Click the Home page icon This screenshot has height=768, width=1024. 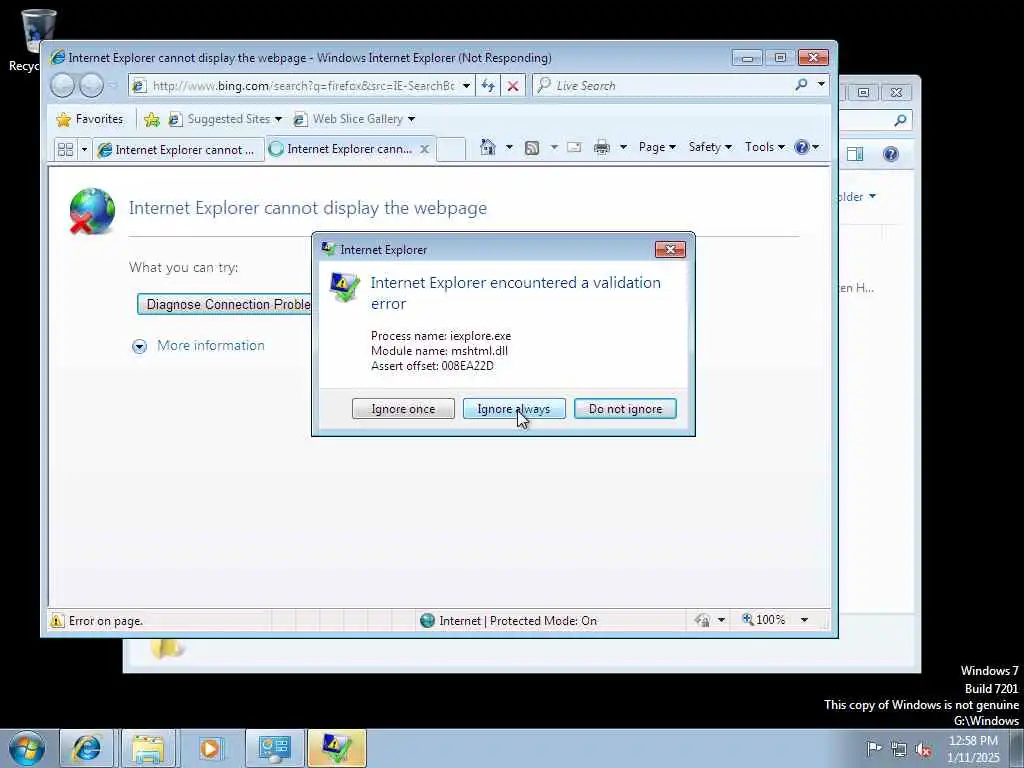pos(488,147)
